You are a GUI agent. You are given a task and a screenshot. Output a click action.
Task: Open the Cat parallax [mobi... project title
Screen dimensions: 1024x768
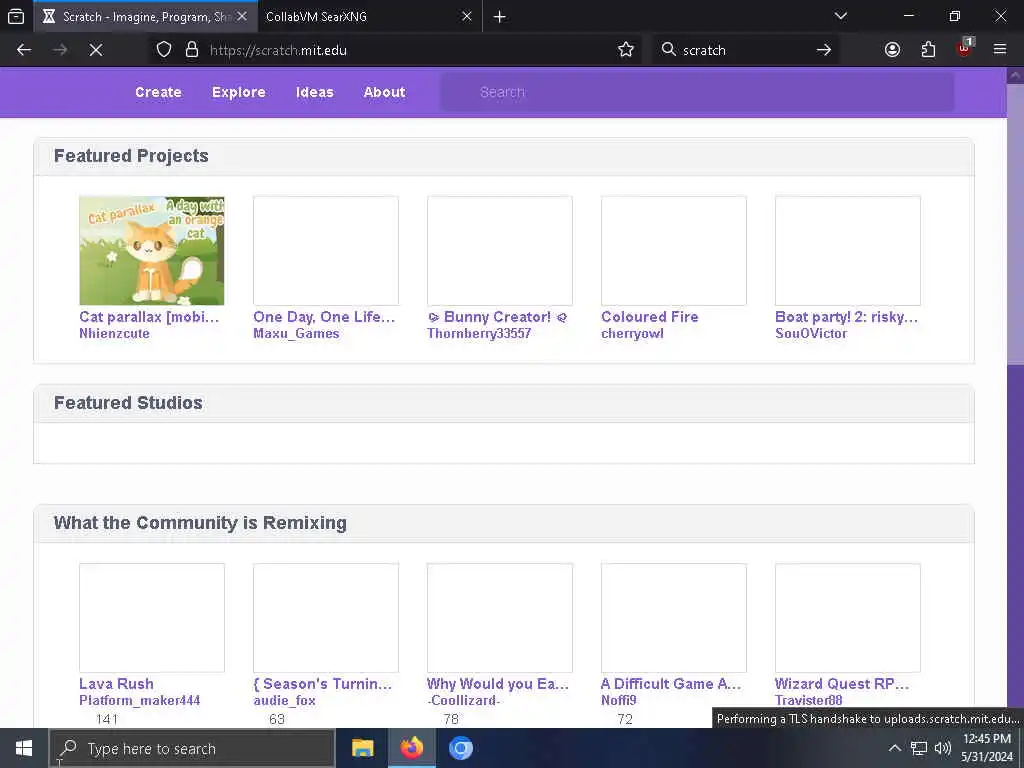(149, 317)
